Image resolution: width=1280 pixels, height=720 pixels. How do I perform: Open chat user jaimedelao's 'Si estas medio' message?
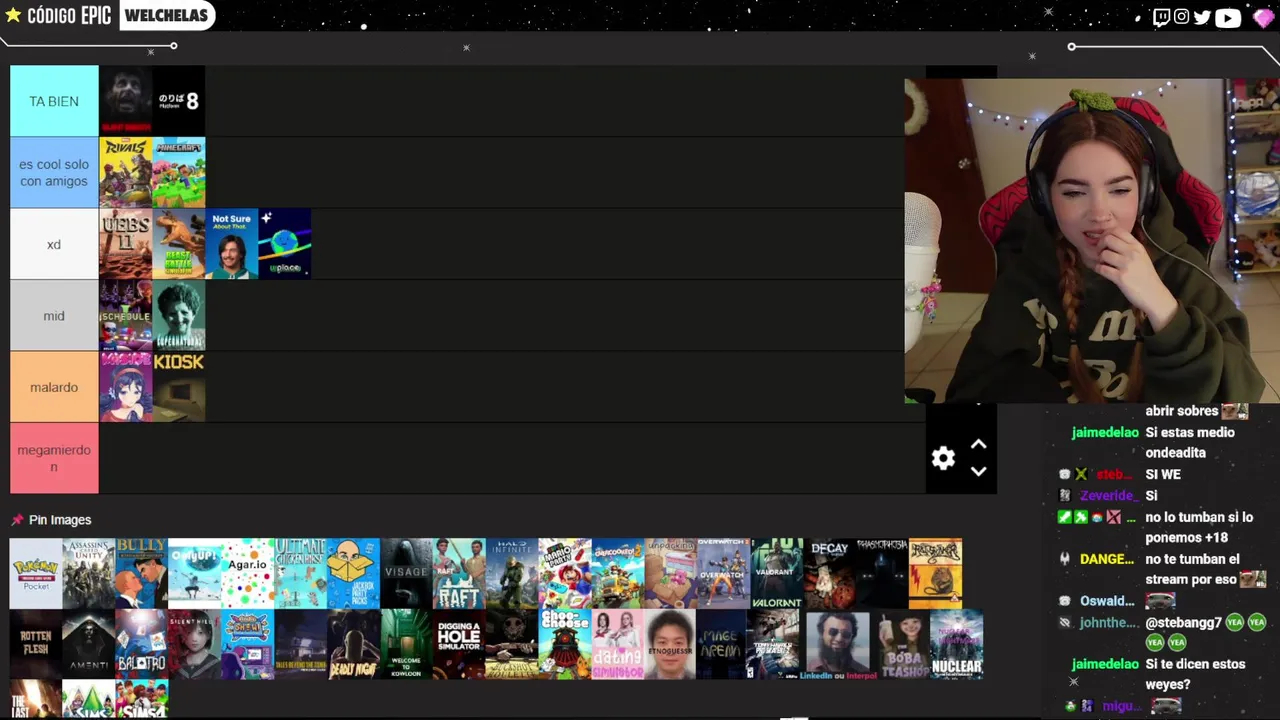click(1190, 442)
